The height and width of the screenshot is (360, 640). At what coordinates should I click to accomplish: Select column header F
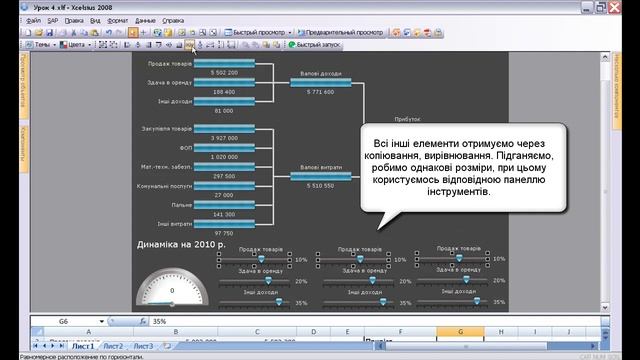[x=400, y=332]
